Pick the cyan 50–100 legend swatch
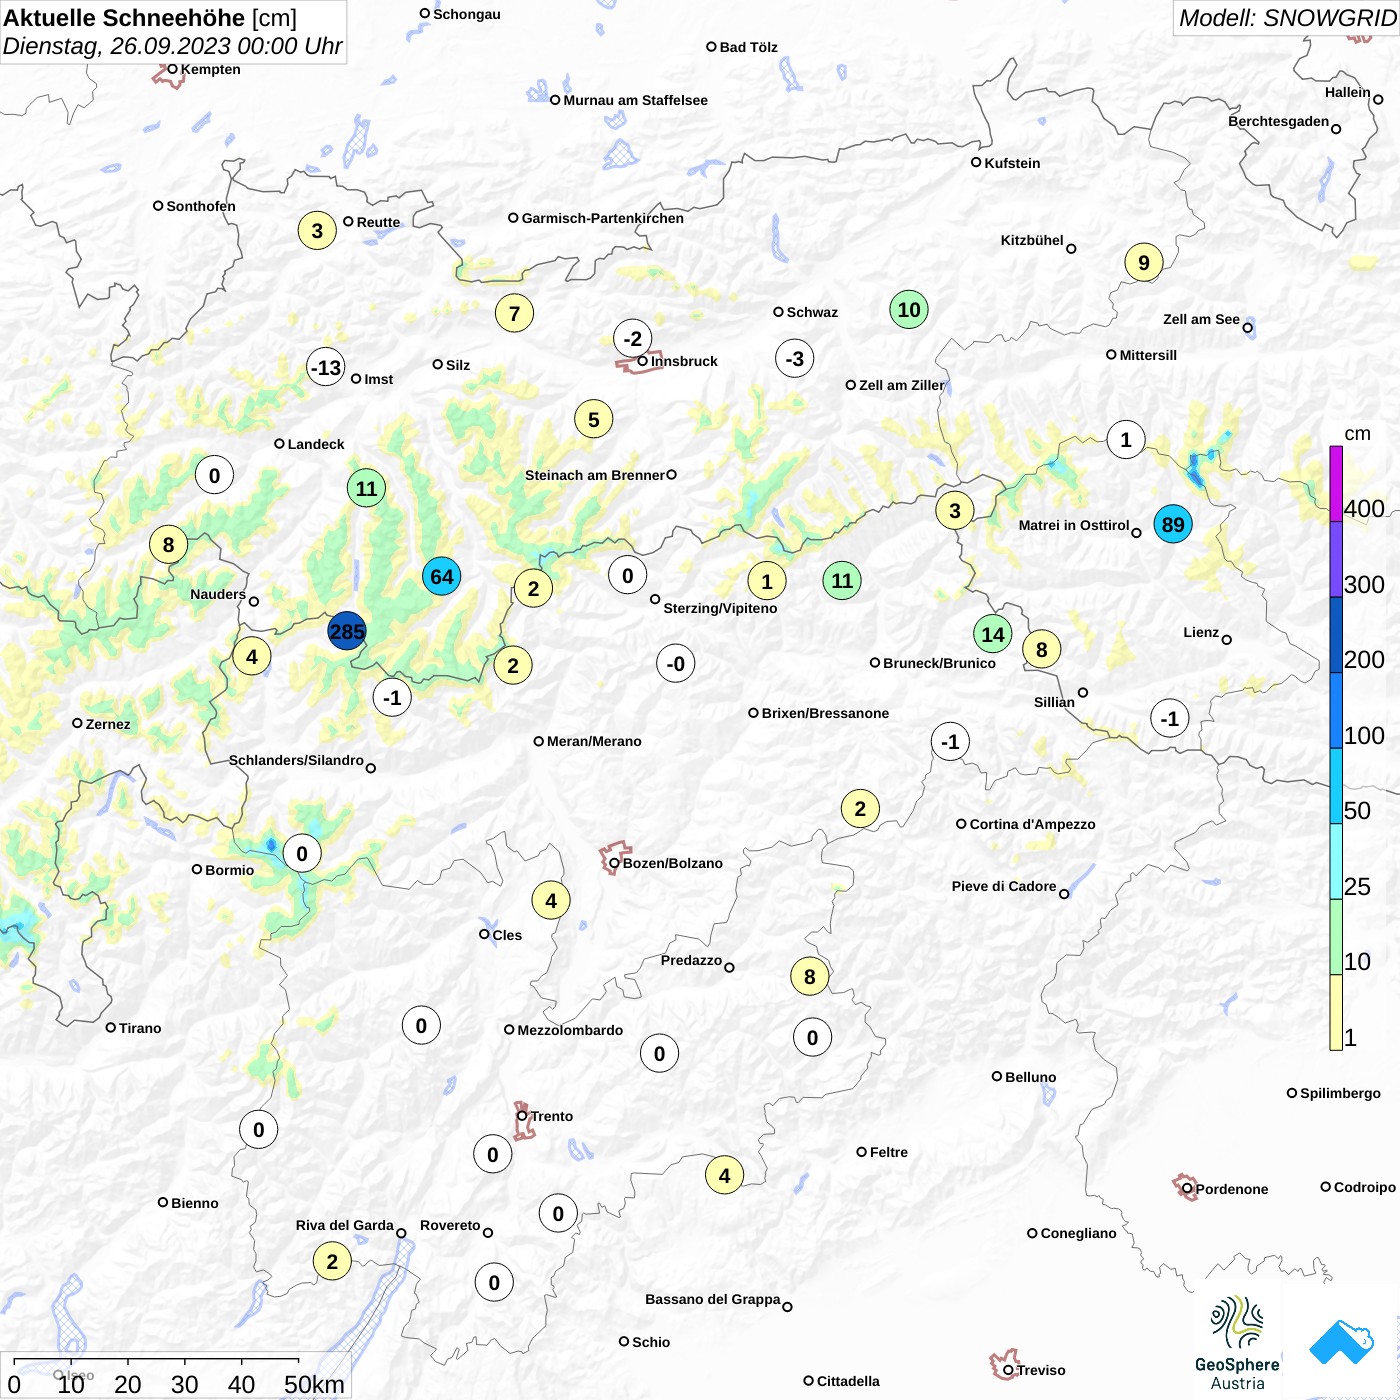The image size is (1400, 1400). (x=1336, y=786)
